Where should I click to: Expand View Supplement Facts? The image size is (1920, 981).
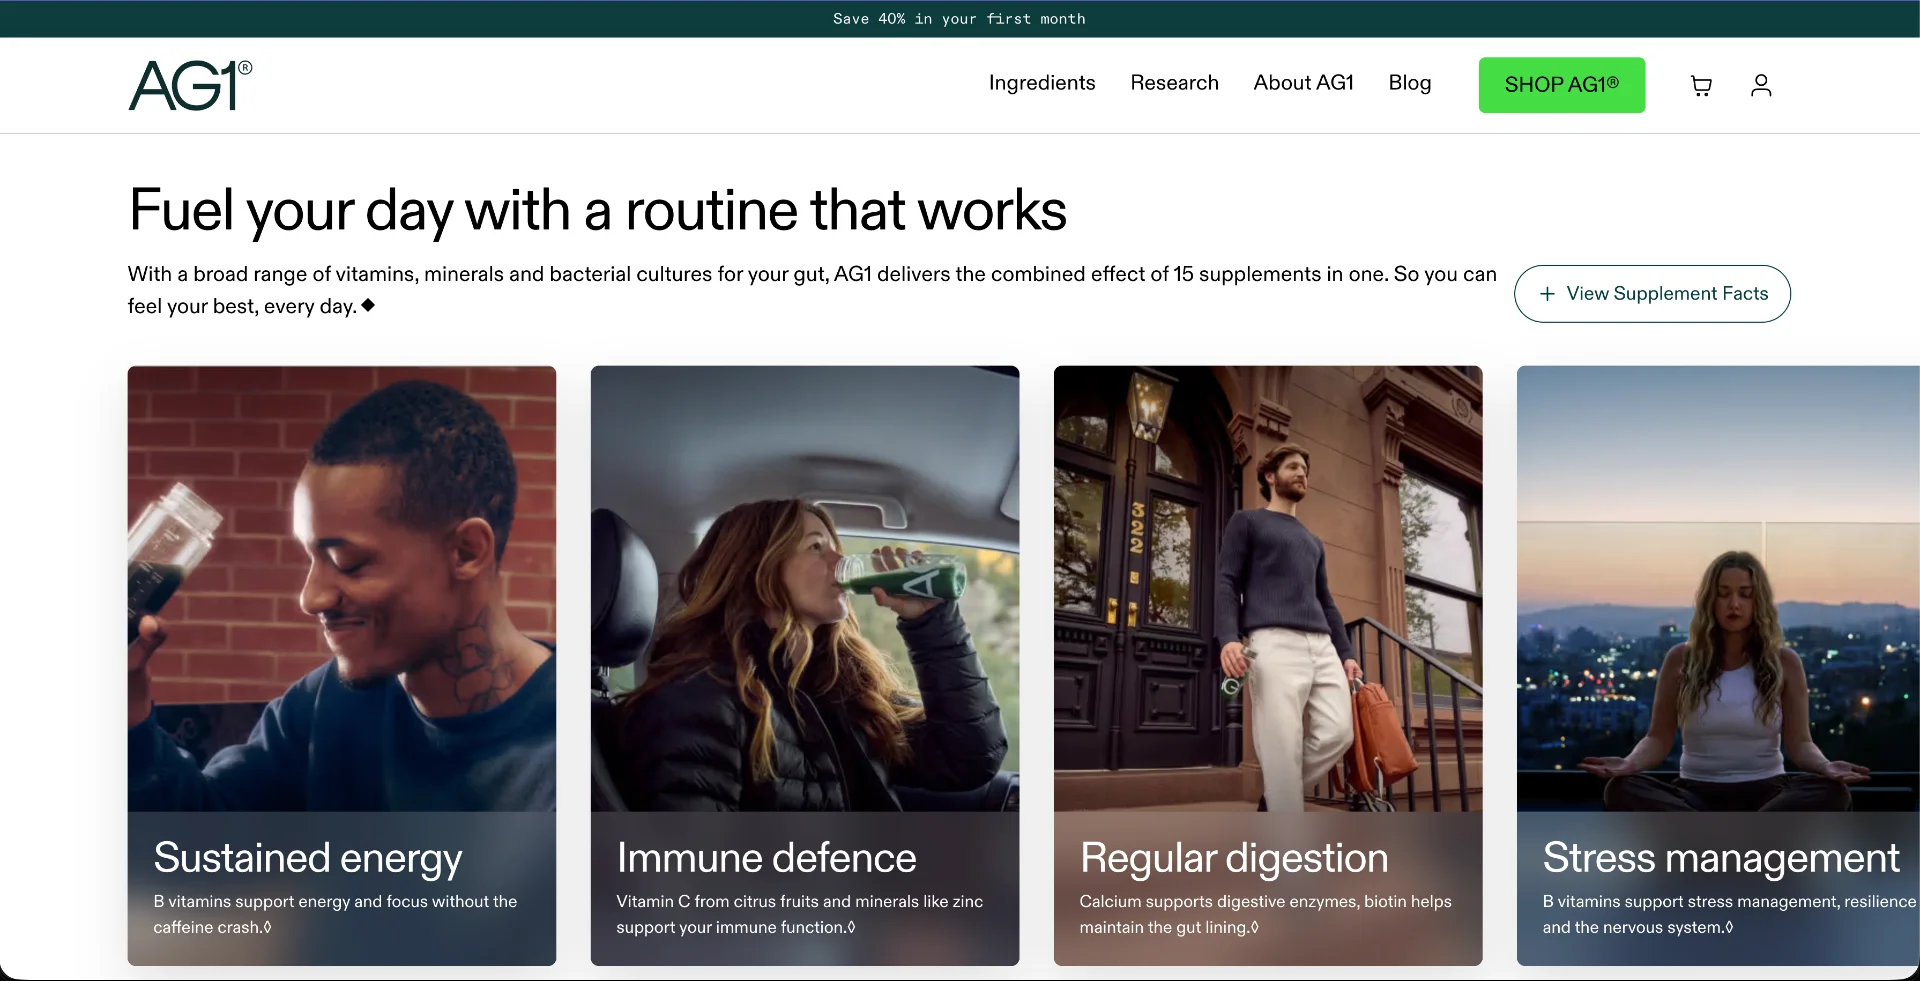click(x=1652, y=294)
